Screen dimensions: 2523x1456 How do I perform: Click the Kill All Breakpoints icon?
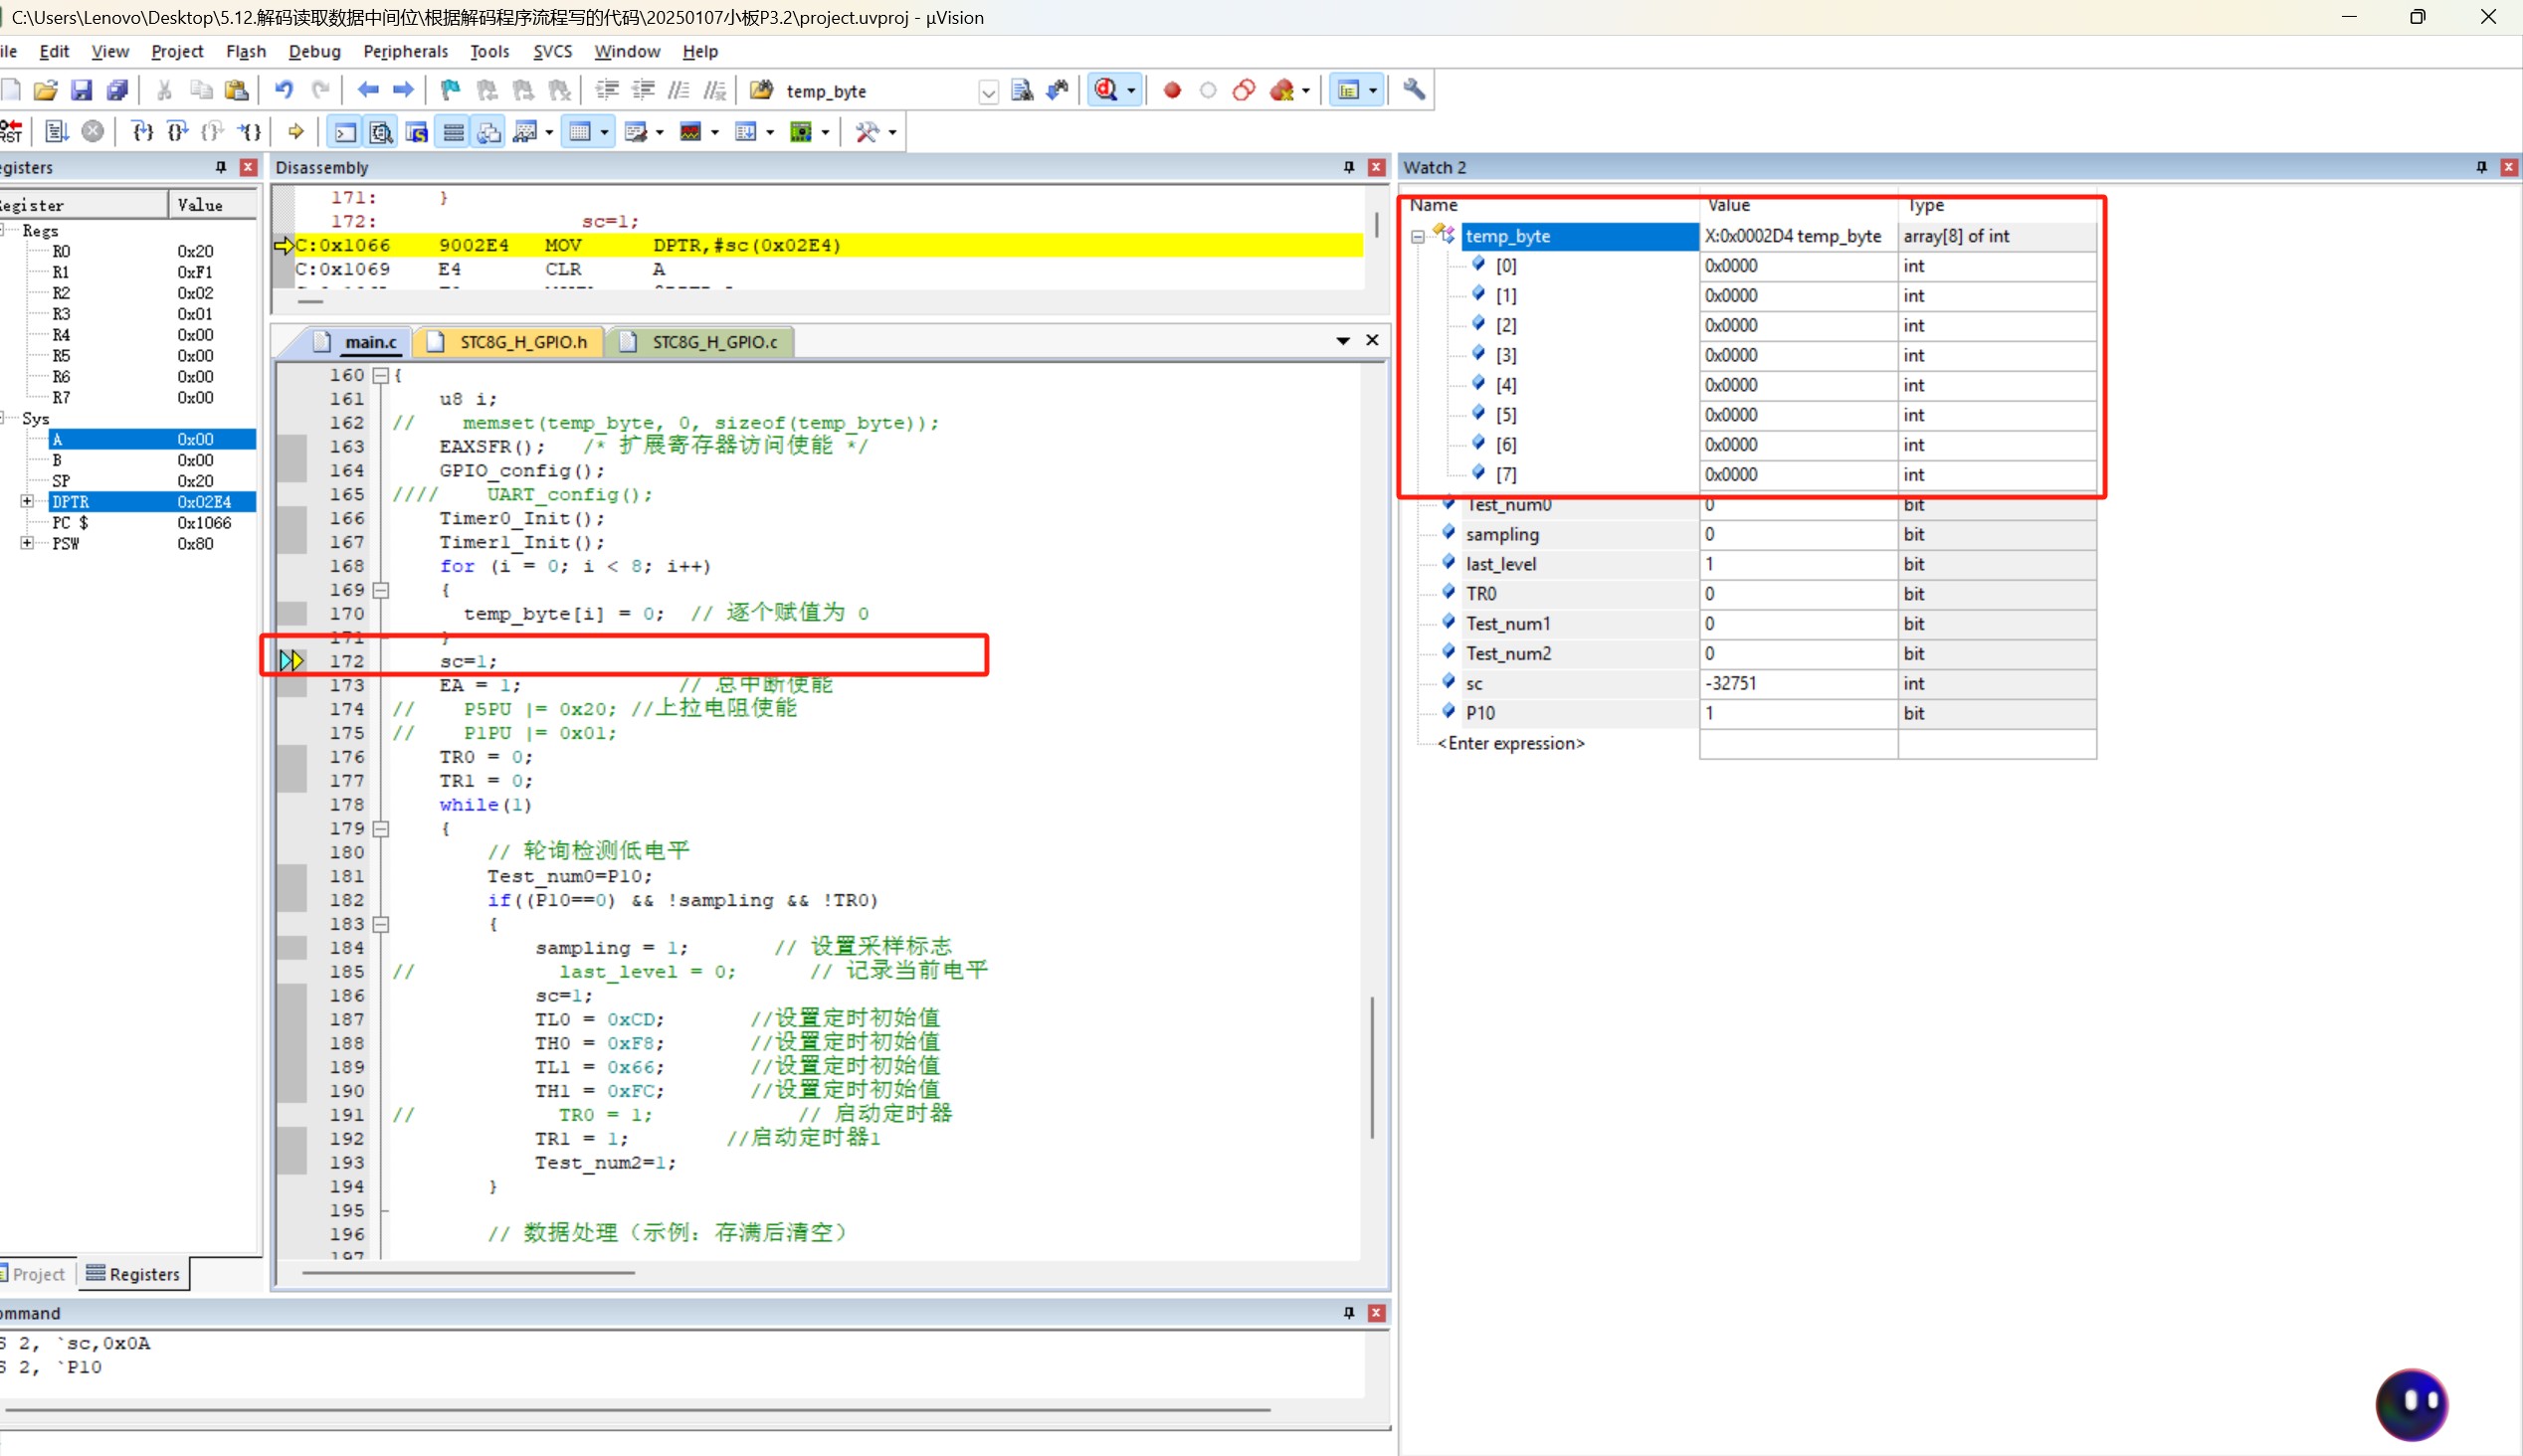coord(1281,91)
